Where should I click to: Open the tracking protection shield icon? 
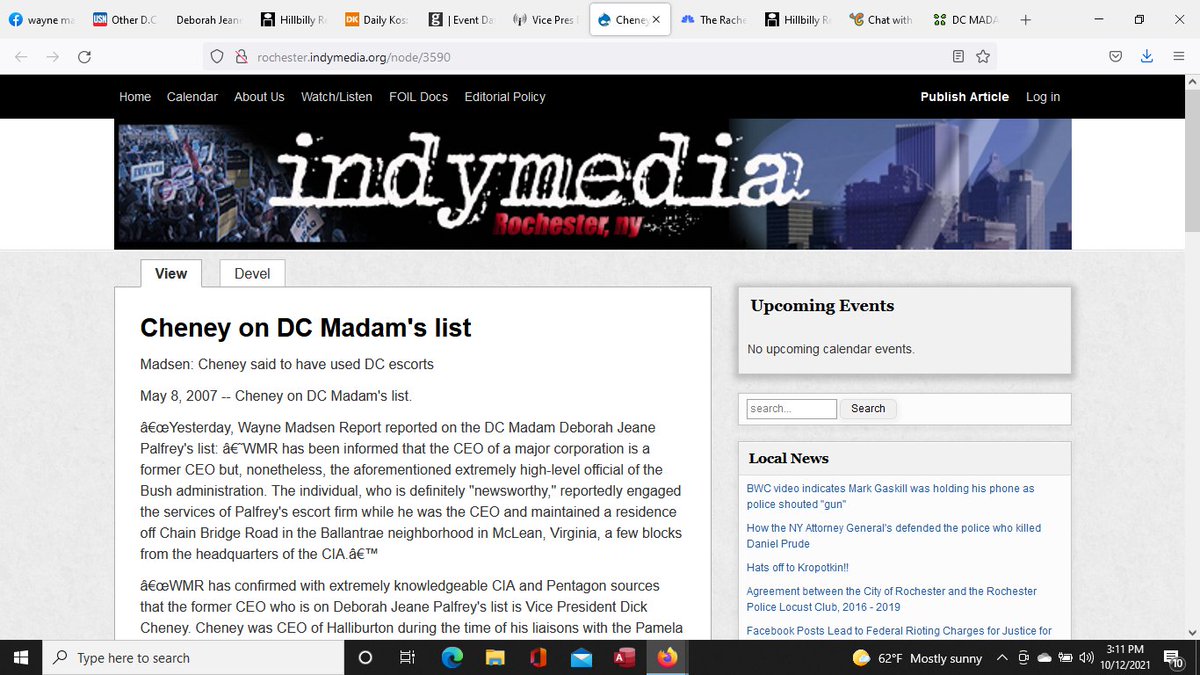(x=217, y=57)
